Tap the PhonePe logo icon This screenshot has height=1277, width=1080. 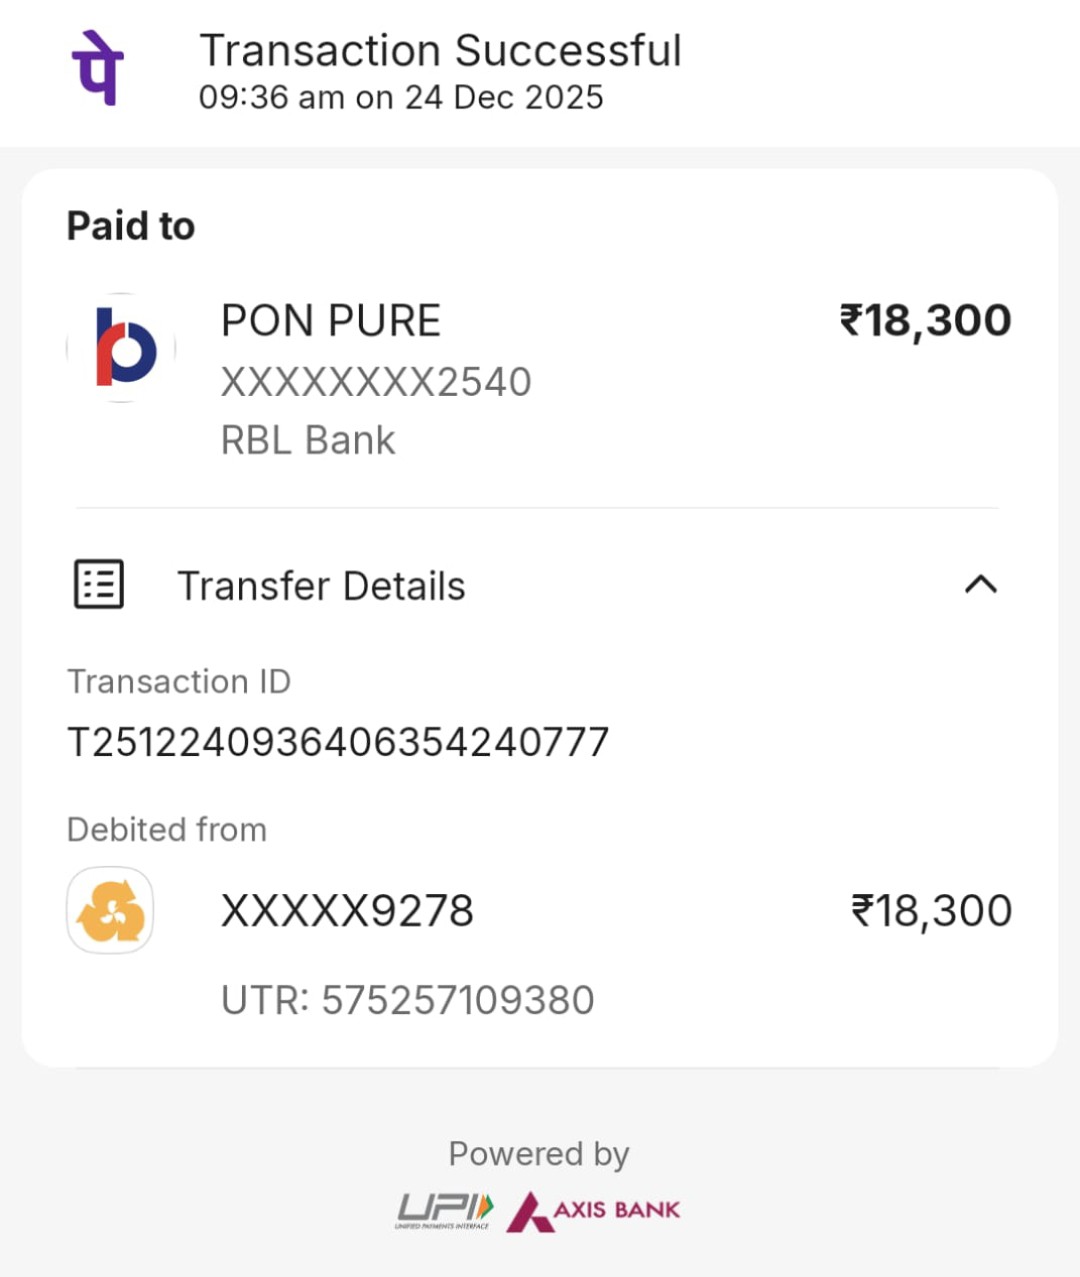pos(98,68)
